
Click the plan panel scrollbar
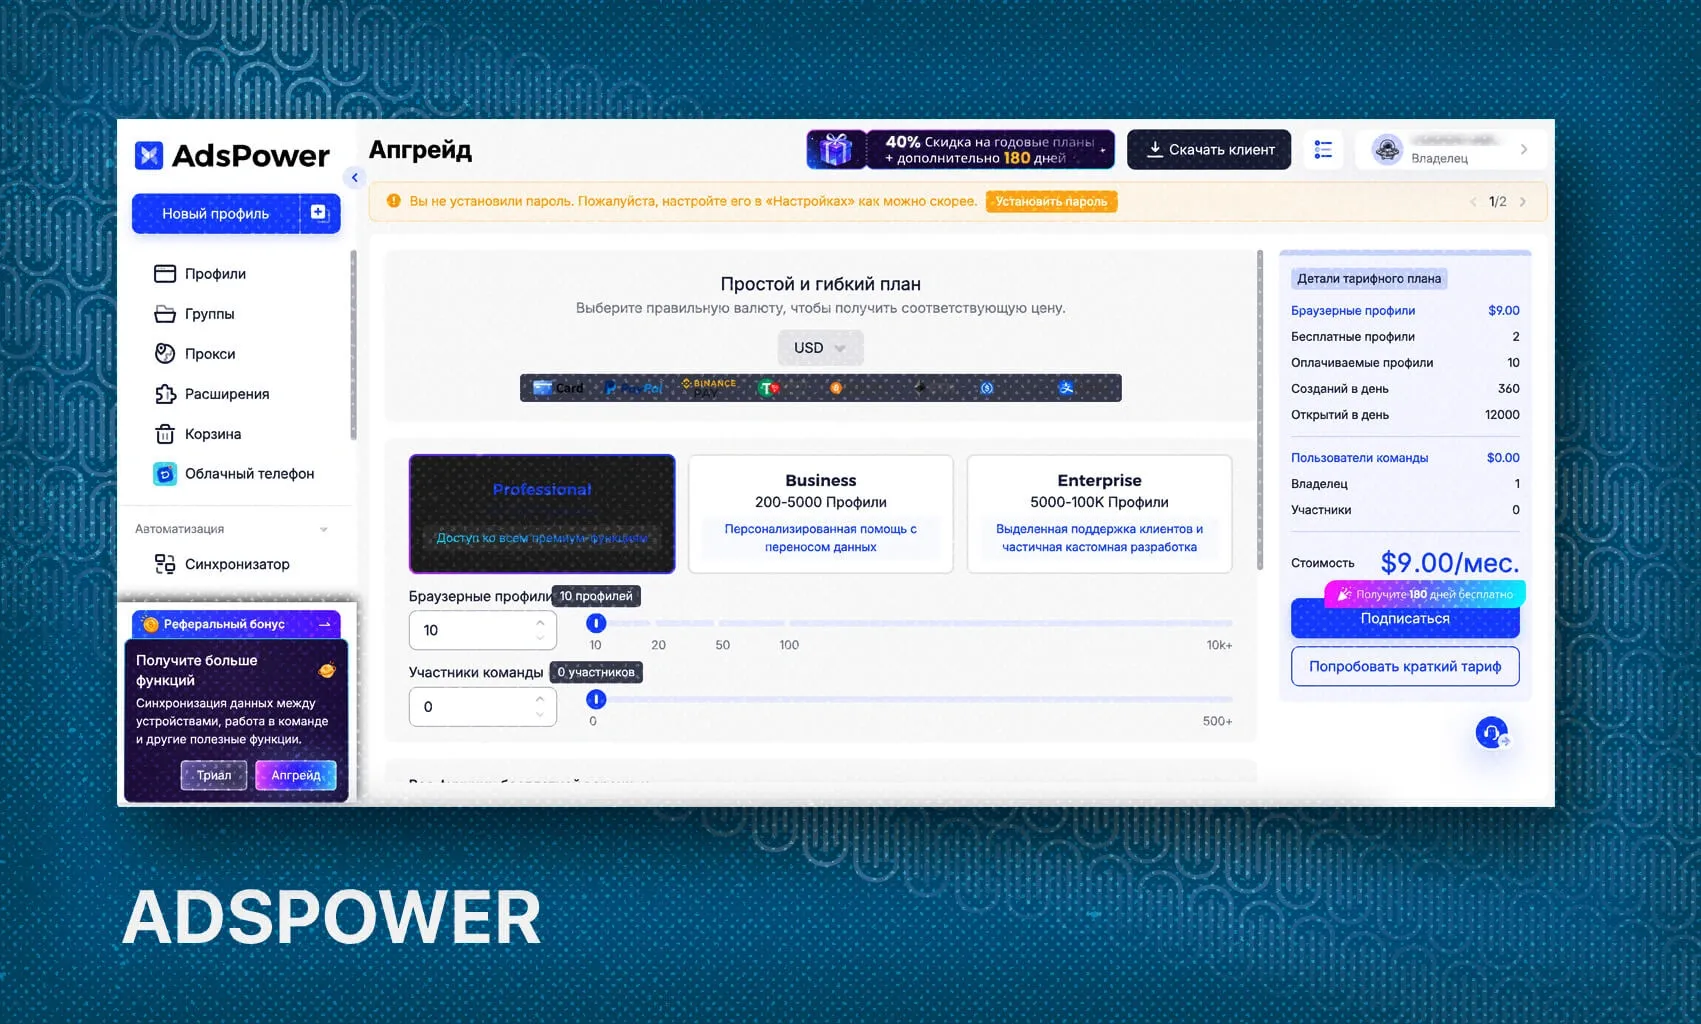pyautogui.click(x=1260, y=410)
